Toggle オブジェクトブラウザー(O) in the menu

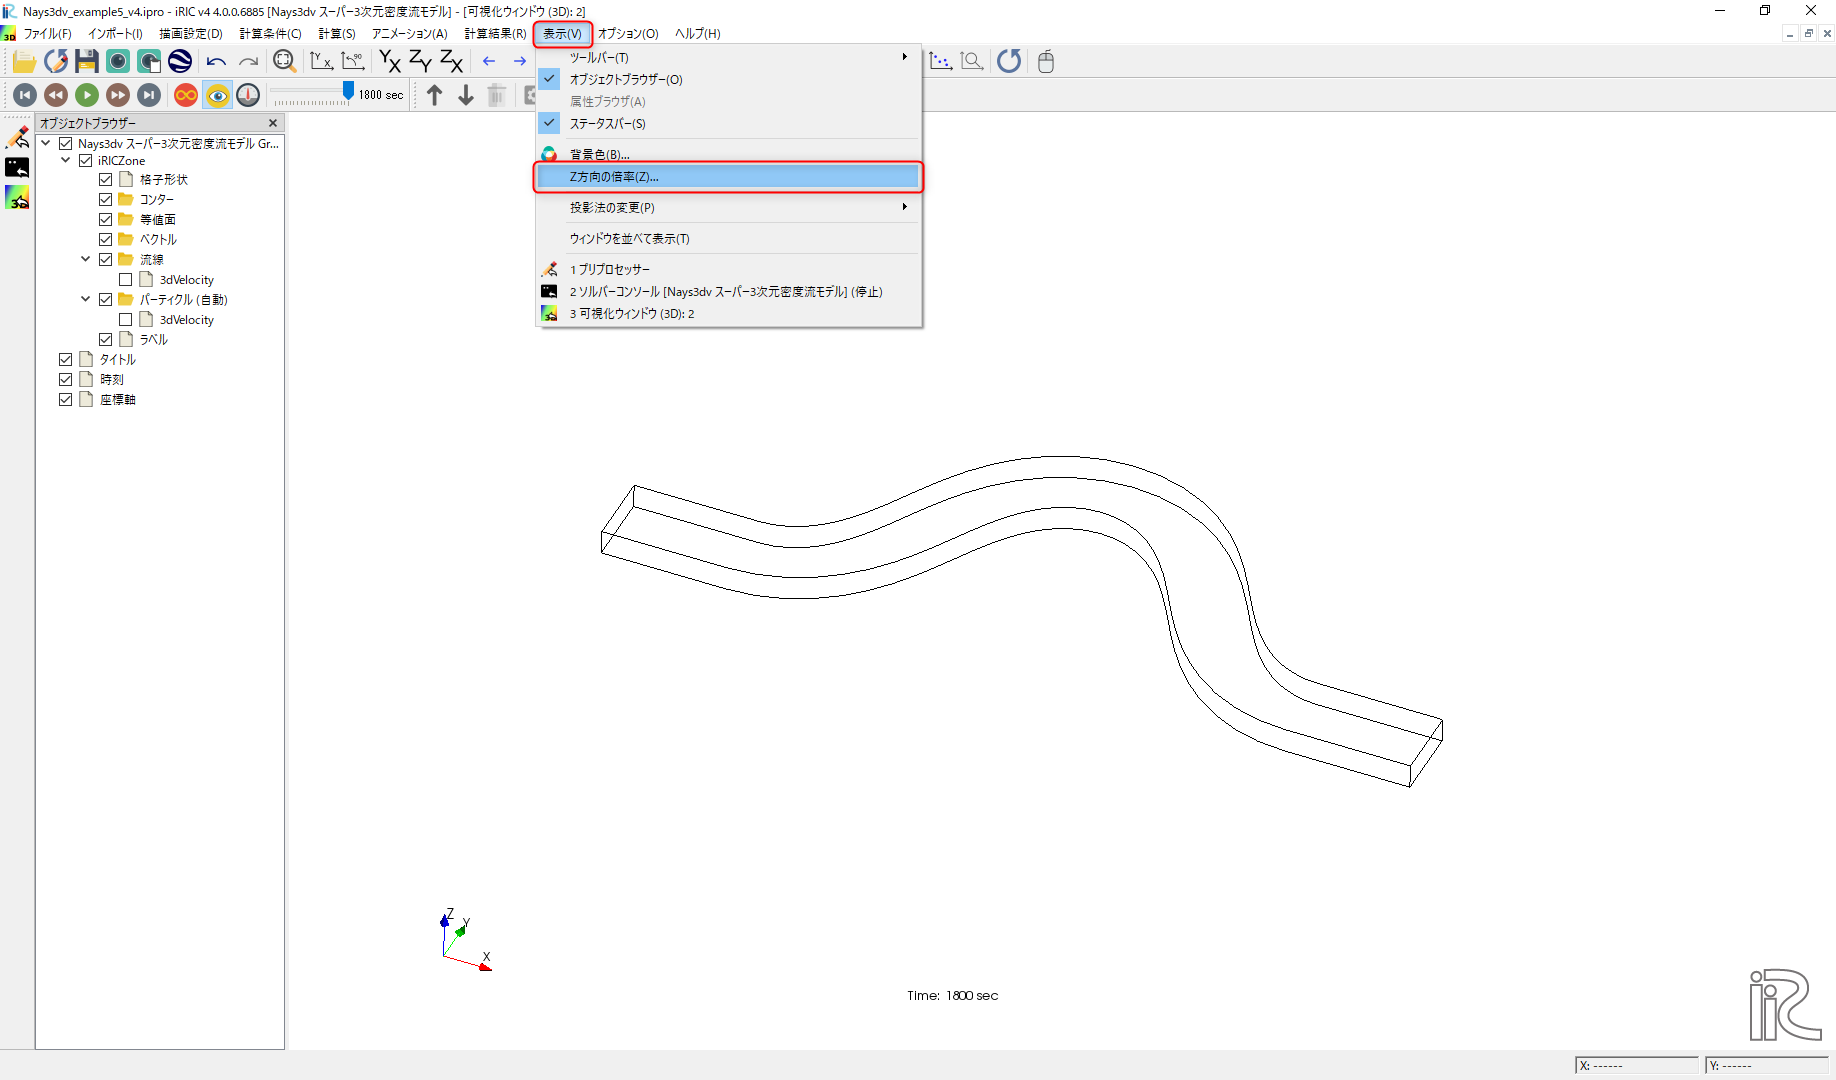(729, 80)
